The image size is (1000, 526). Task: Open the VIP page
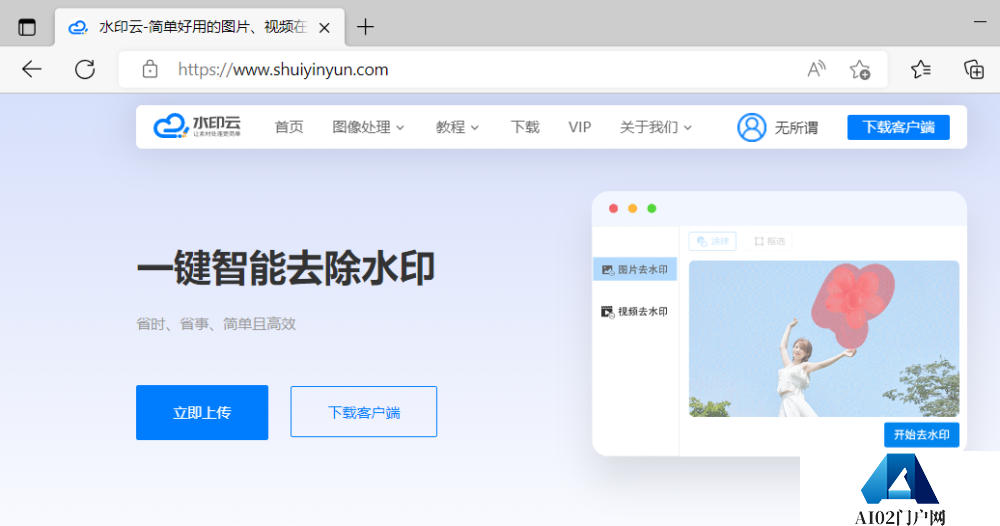pos(580,127)
